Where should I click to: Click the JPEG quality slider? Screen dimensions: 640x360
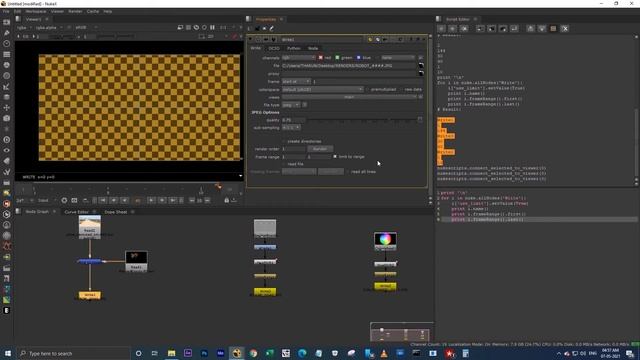(361, 120)
